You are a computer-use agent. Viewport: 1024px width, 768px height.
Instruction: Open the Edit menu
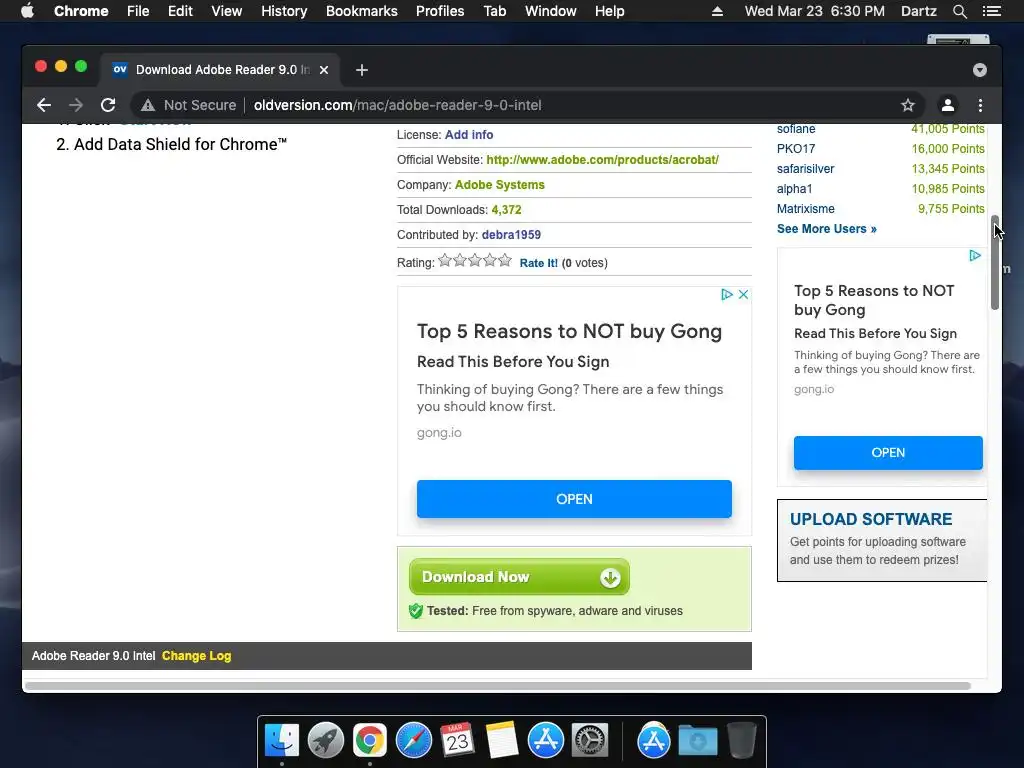coord(180,11)
